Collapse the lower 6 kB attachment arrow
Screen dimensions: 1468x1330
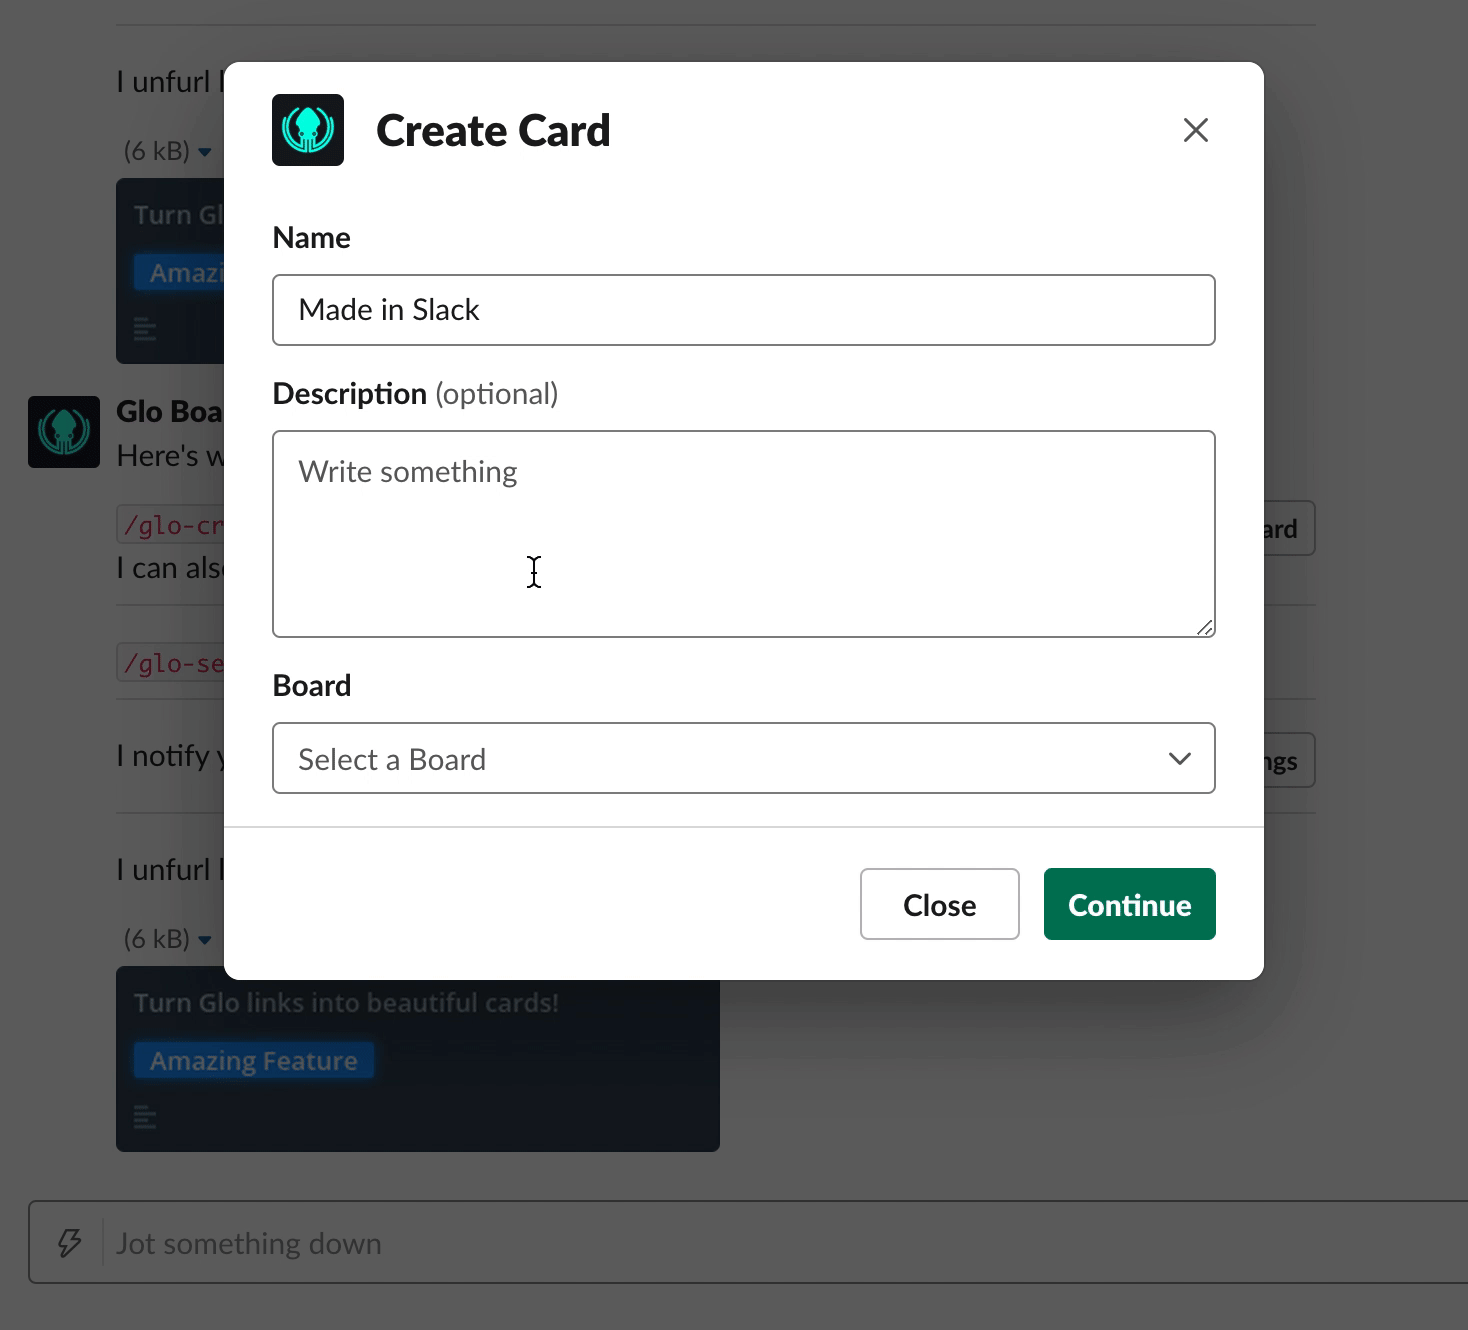coord(205,940)
